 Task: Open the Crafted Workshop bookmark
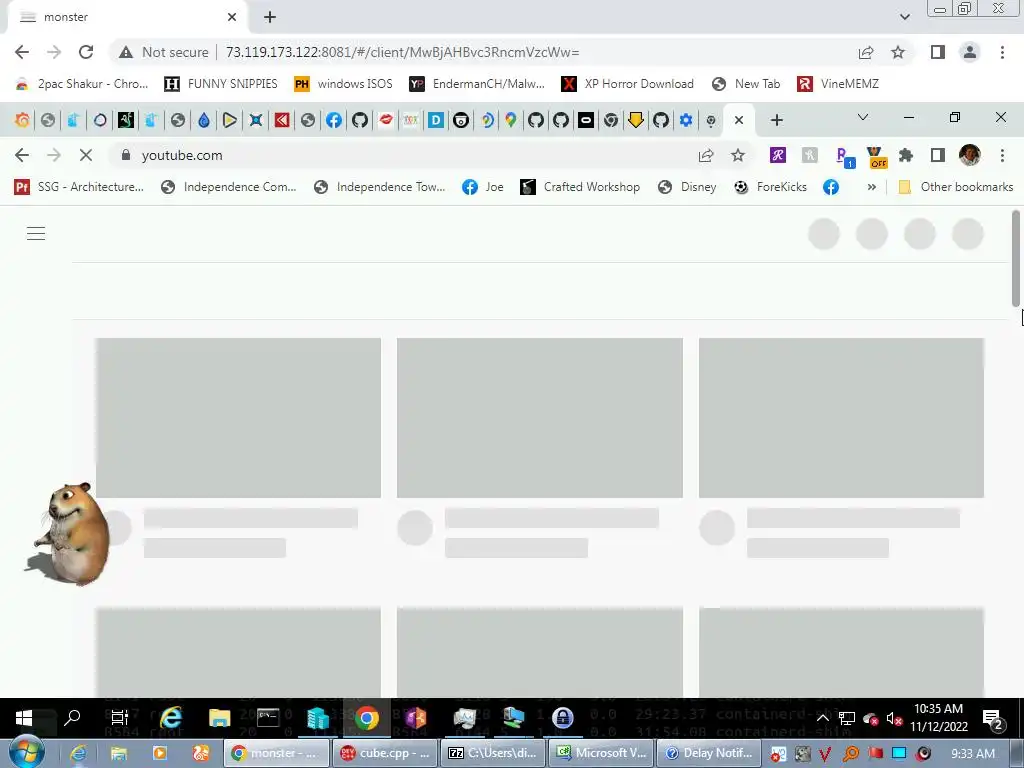tap(580, 187)
